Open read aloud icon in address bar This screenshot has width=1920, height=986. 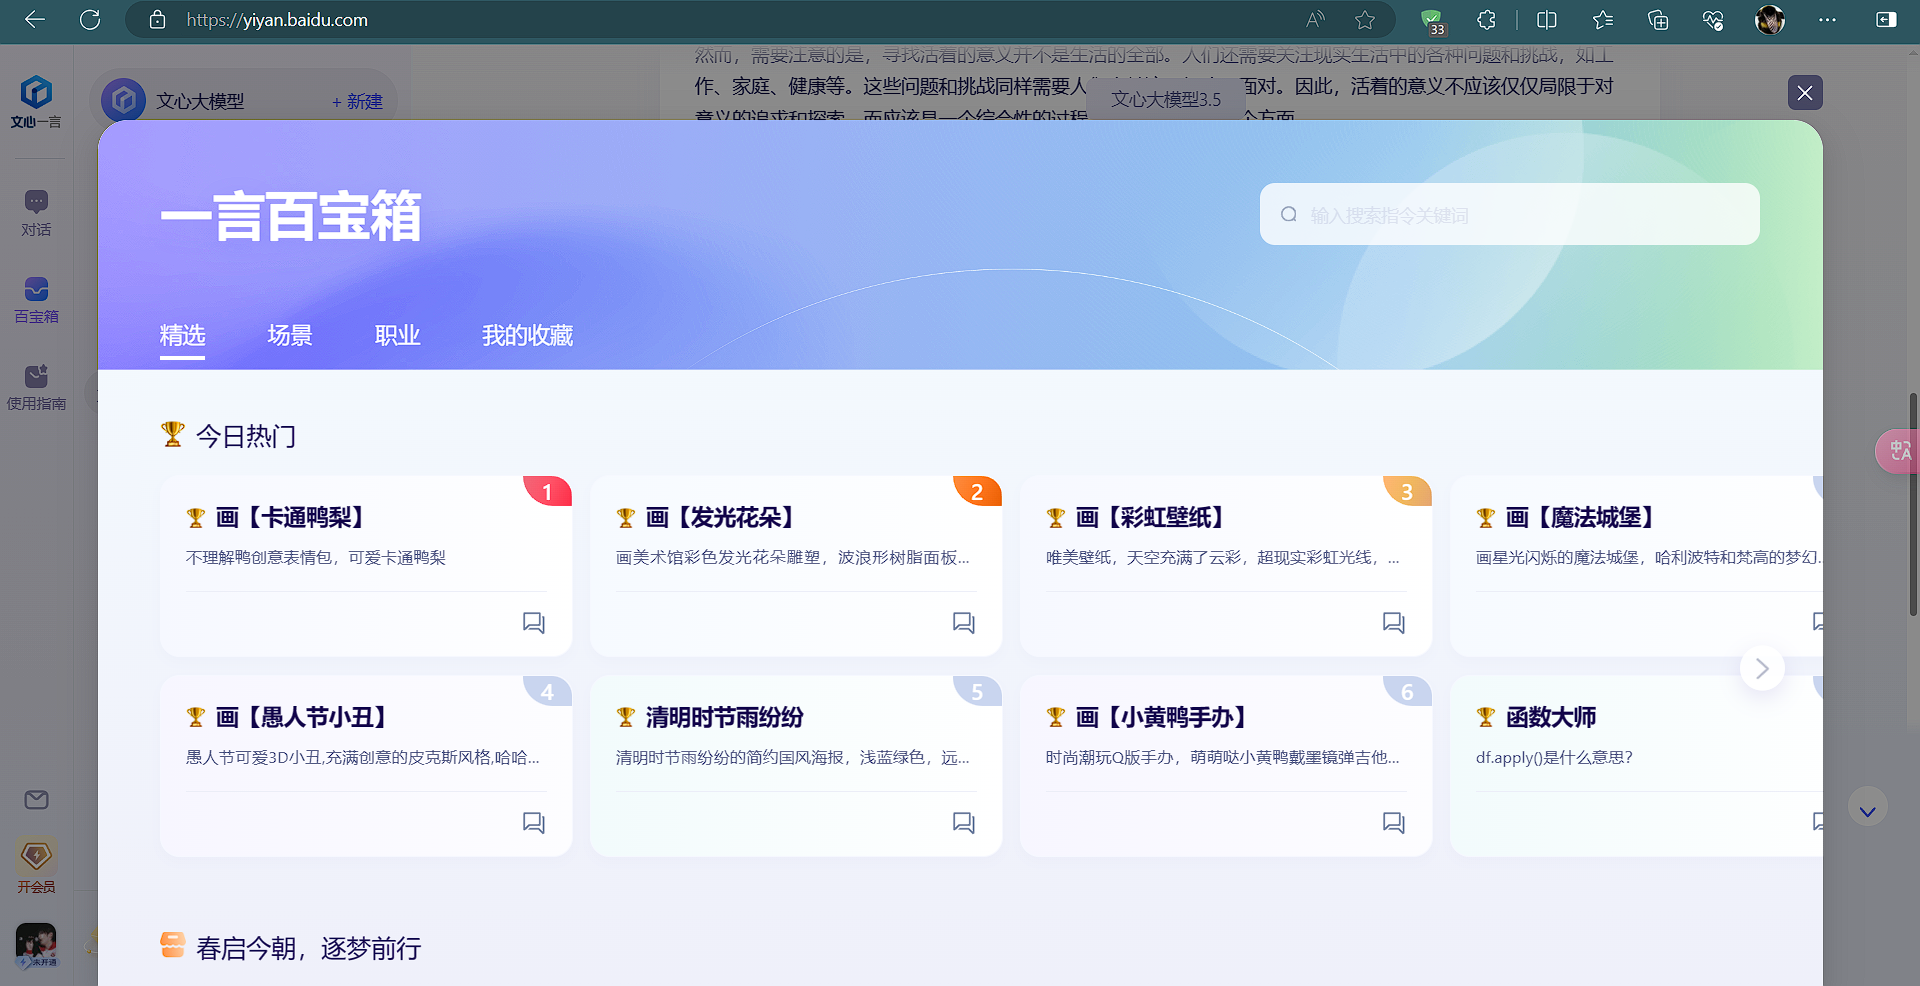click(1316, 20)
